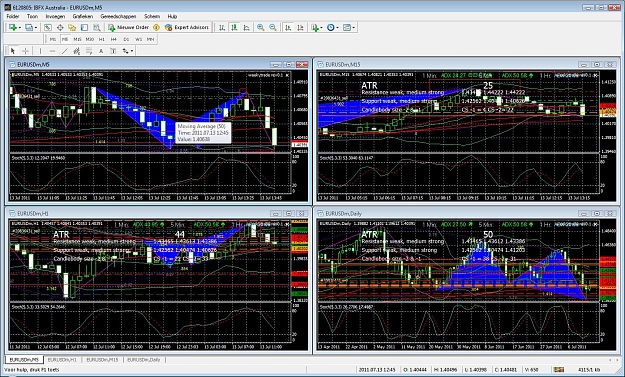Open the Folder menu
The height and width of the screenshot is (377, 625).
pyautogui.click(x=13, y=16)
